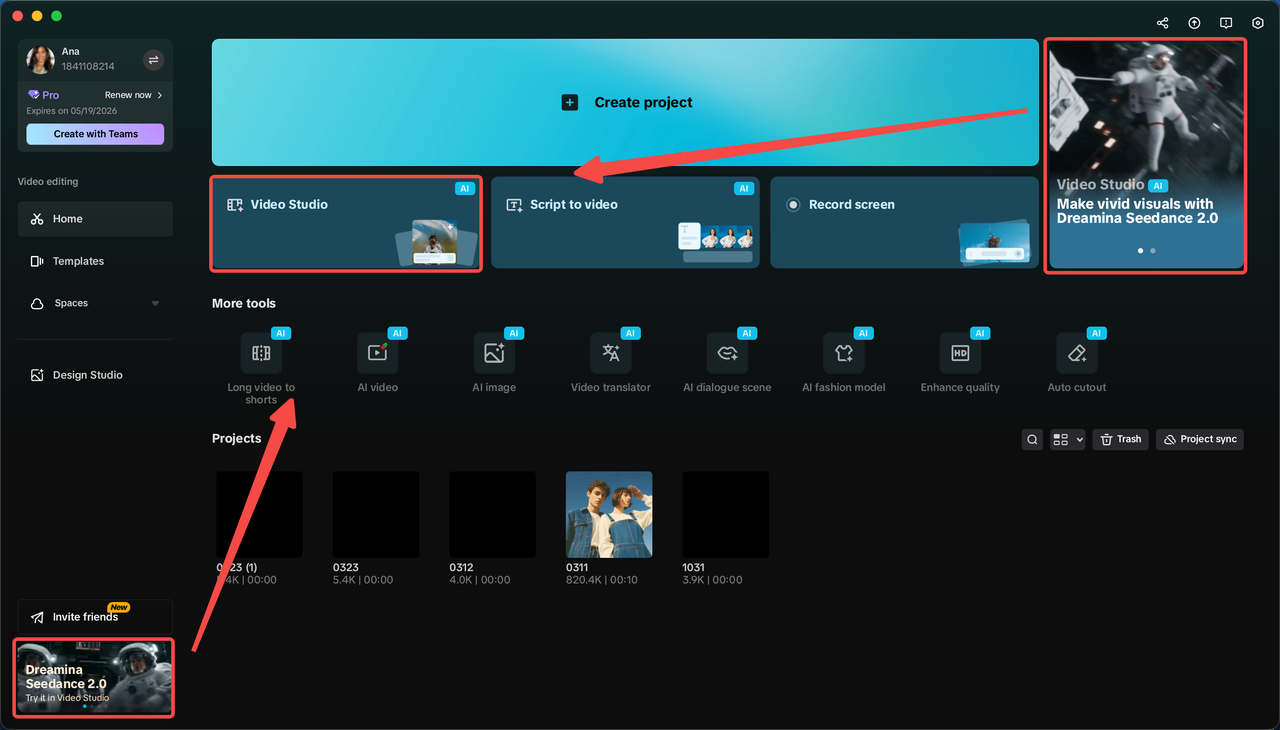This screenshot has width=1280, height=730.
Task: Open the feedback message icon in the top bar
Action: pos(1226,23)
